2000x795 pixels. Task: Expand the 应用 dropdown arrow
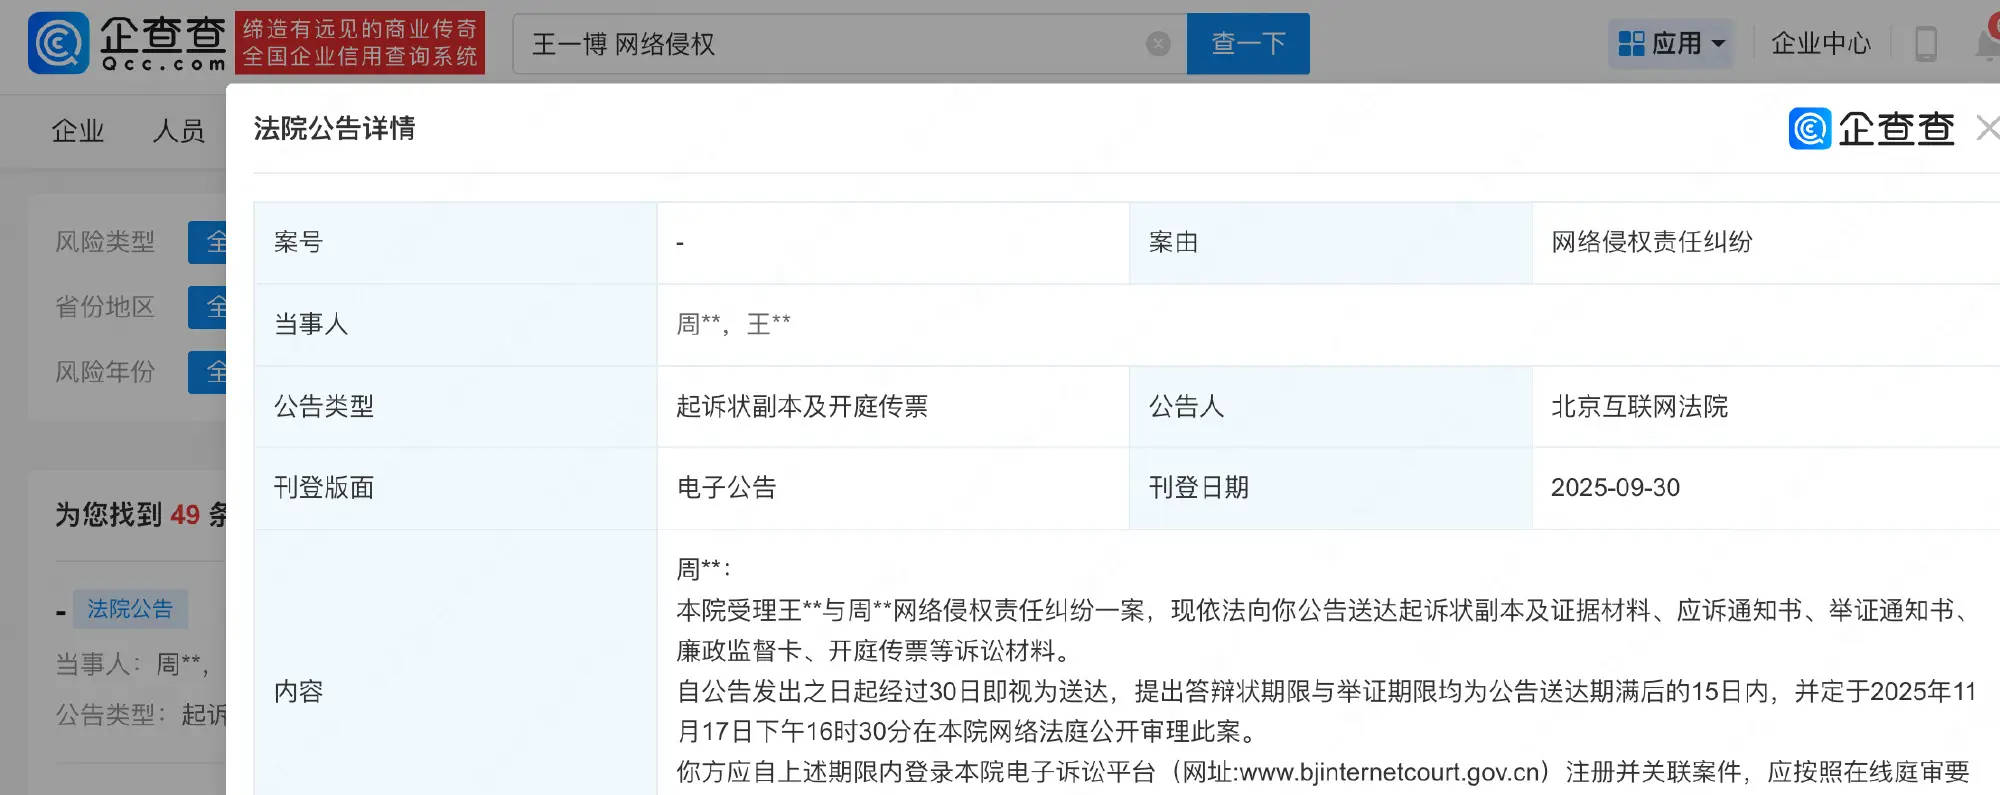coord(1719,44)
